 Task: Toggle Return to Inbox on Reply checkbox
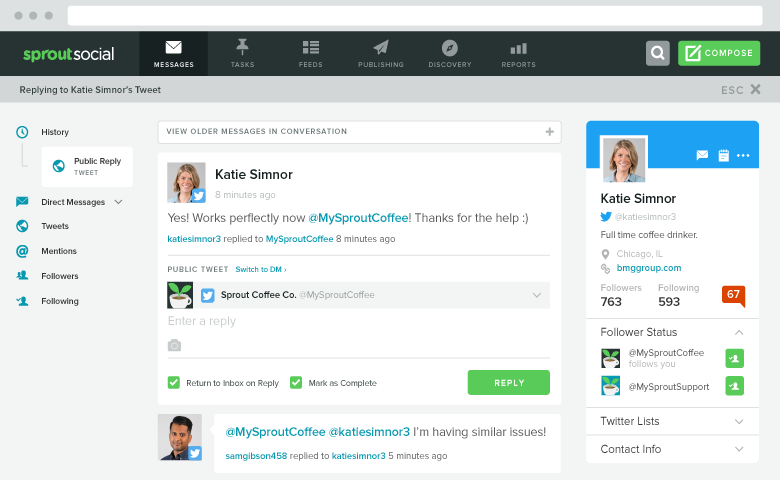point(174,383)
